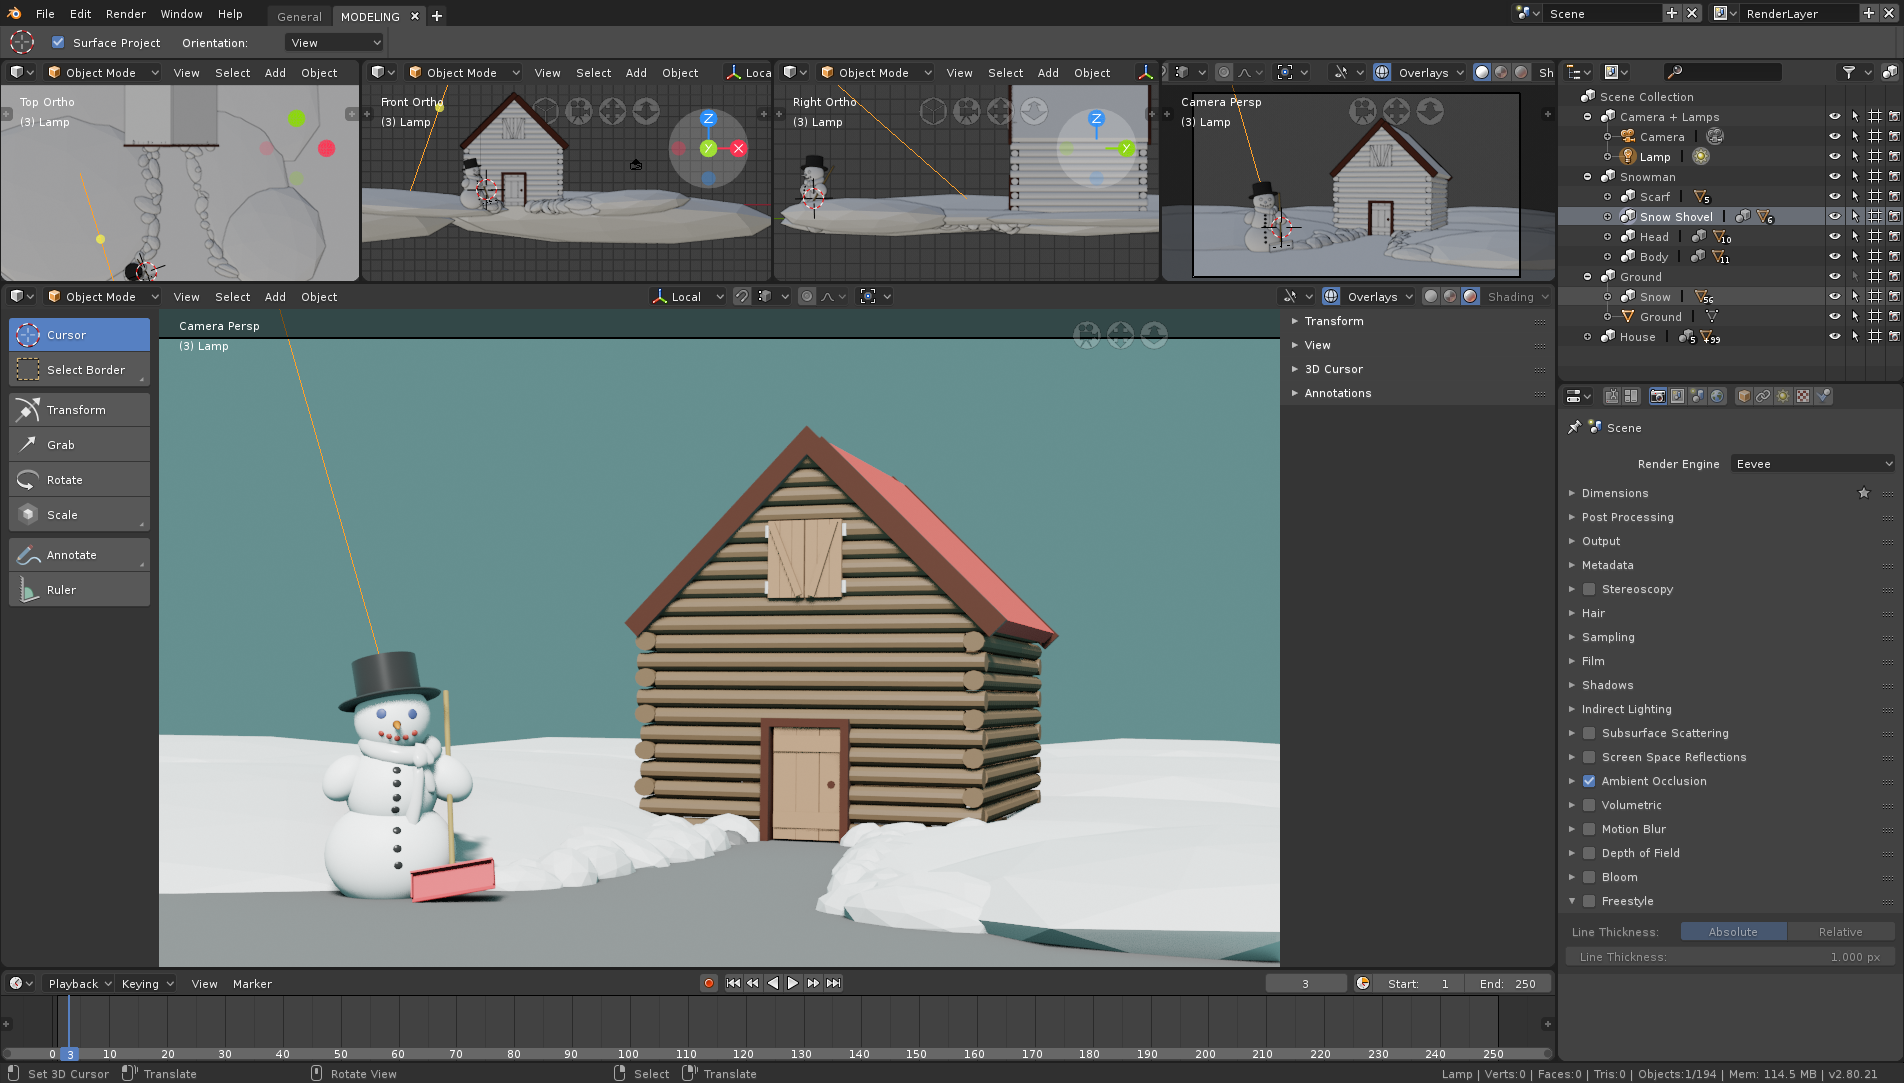Choose the Transform tool
The height and width of the screenshot is (1083, 1904).
click(79, 410)
